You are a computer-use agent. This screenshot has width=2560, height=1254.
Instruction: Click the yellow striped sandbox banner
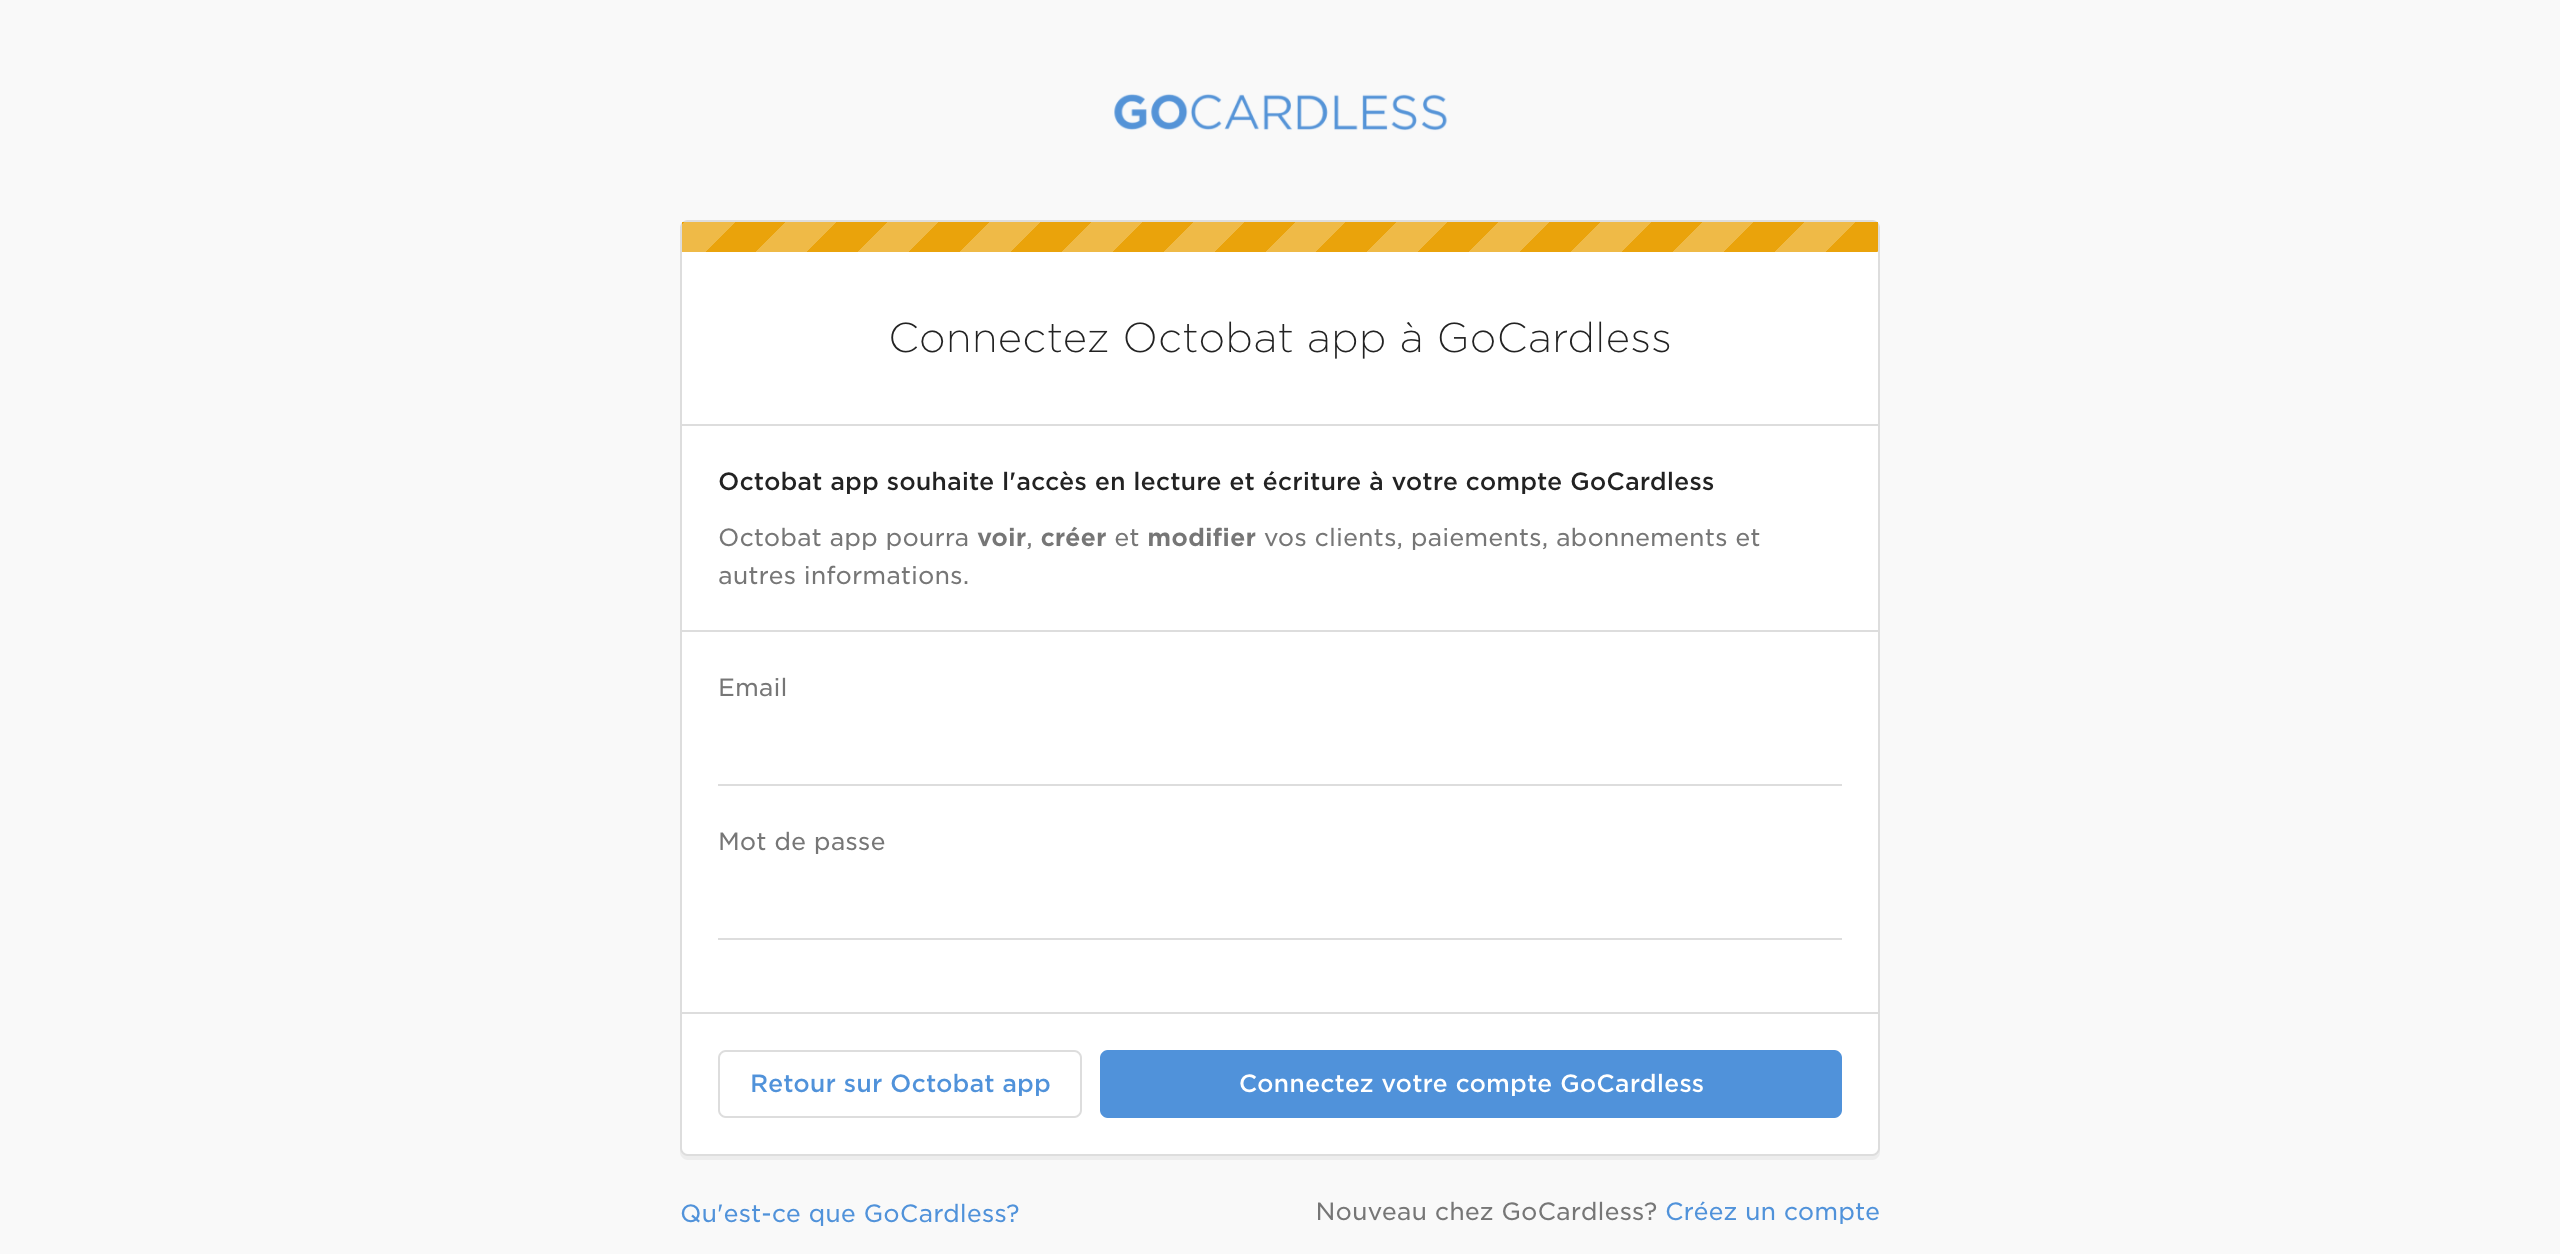(1280, 237)
